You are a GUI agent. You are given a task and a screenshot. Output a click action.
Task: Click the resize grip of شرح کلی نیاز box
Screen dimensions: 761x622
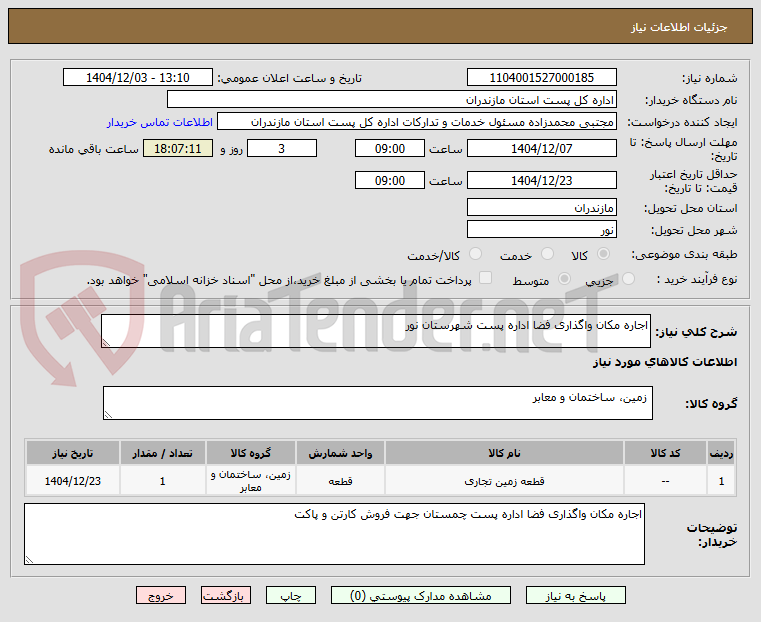106,343
